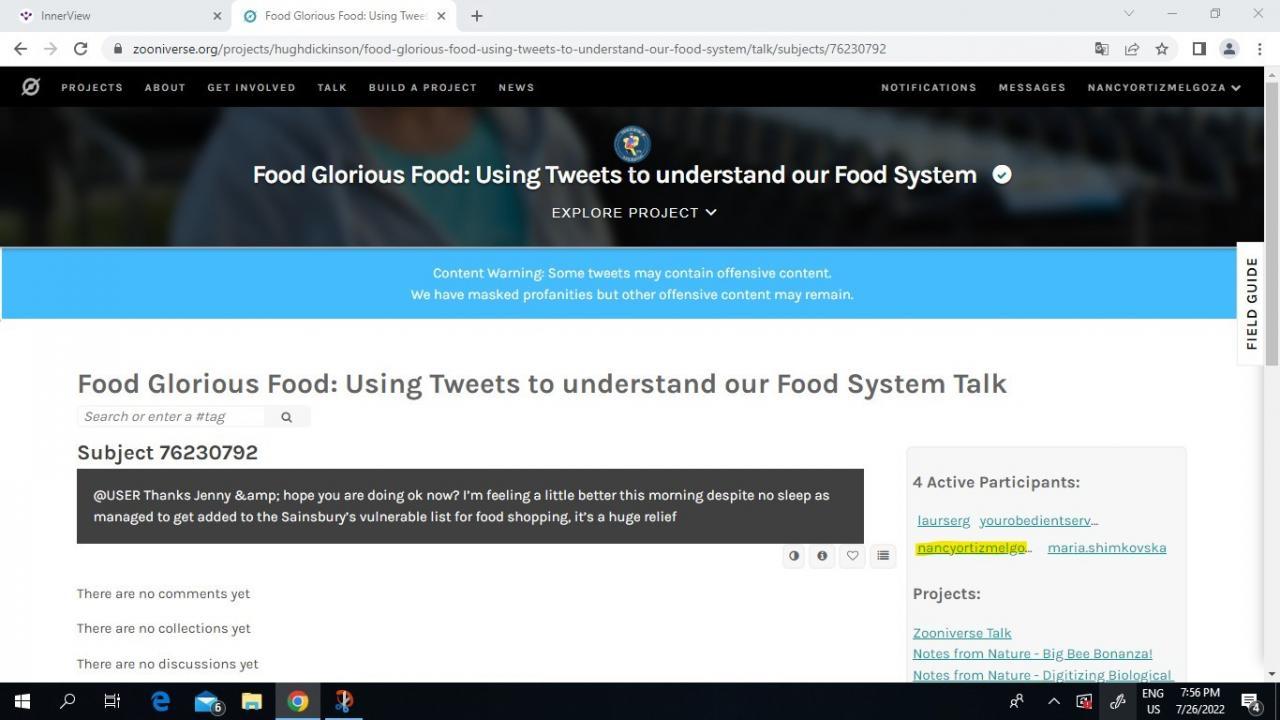This screenshot has height=720, width=1280.
Task: Open Chrome's three-dot menu
Action: click(1259, 48)
